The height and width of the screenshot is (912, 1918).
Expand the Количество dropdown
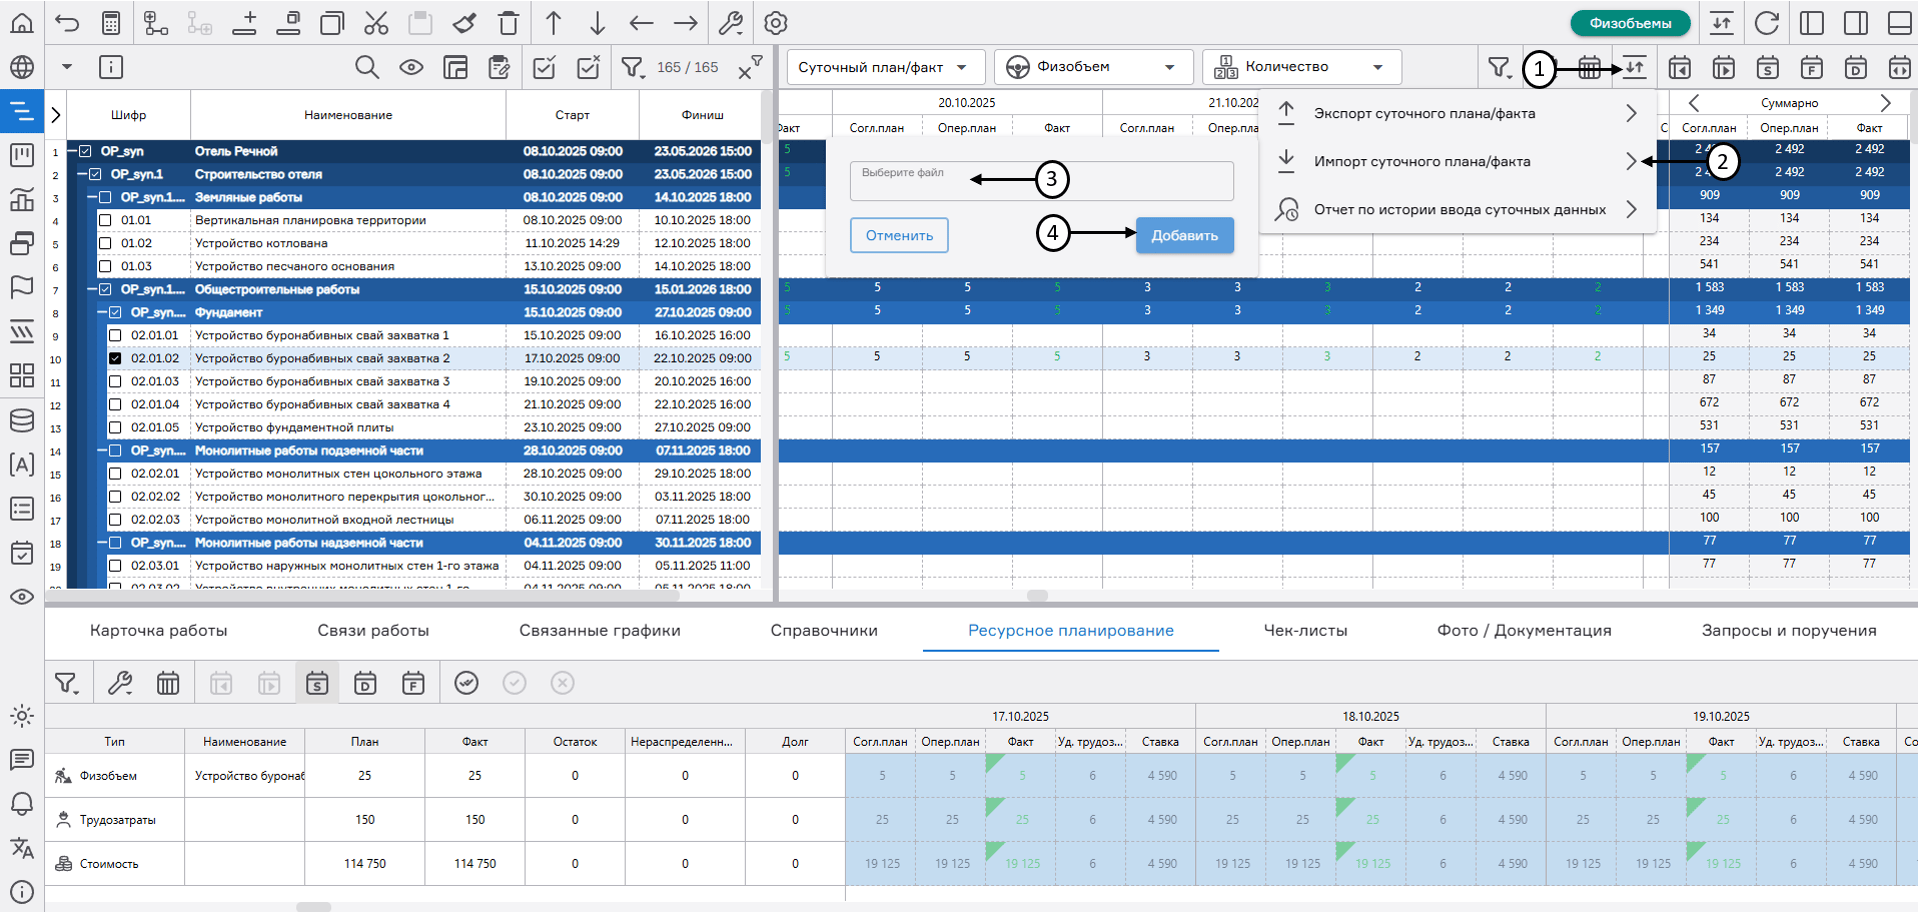pyautogui.click(x=1301, y=67)
